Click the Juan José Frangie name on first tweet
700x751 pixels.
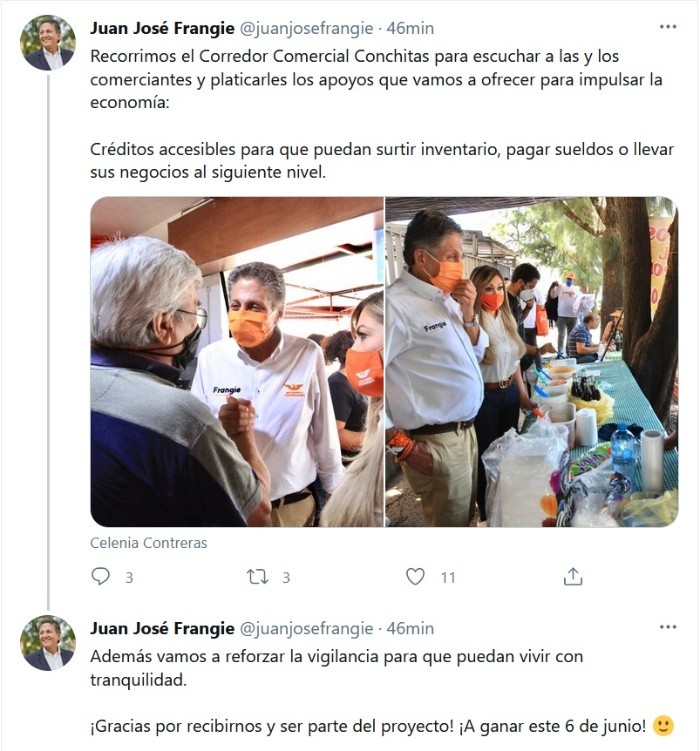pos(162,28)
